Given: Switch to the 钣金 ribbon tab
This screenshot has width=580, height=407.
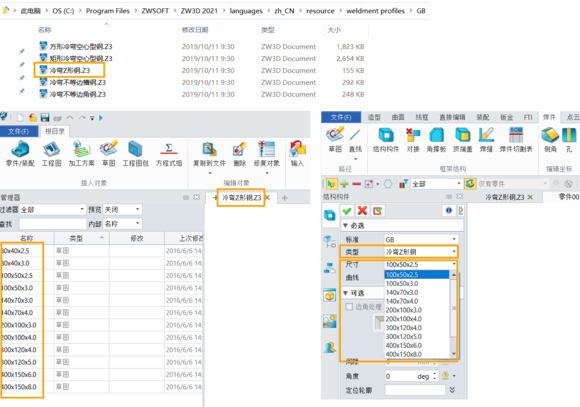Looking at the screenshot, I should click(x=506, y=117).
